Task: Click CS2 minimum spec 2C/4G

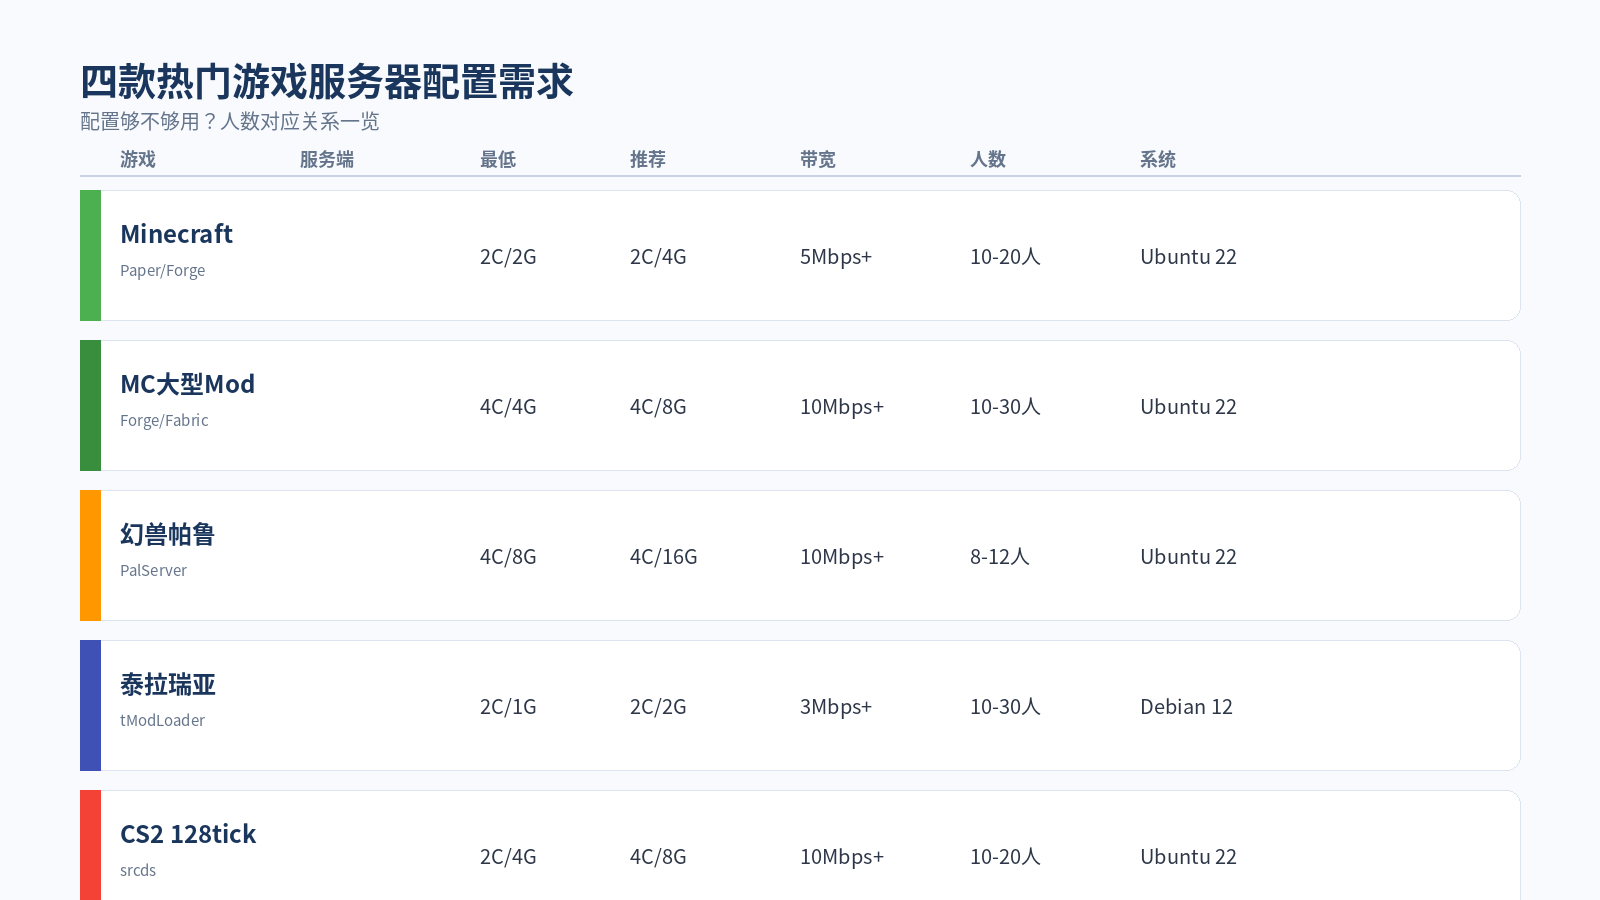Action: coord(508,857)
